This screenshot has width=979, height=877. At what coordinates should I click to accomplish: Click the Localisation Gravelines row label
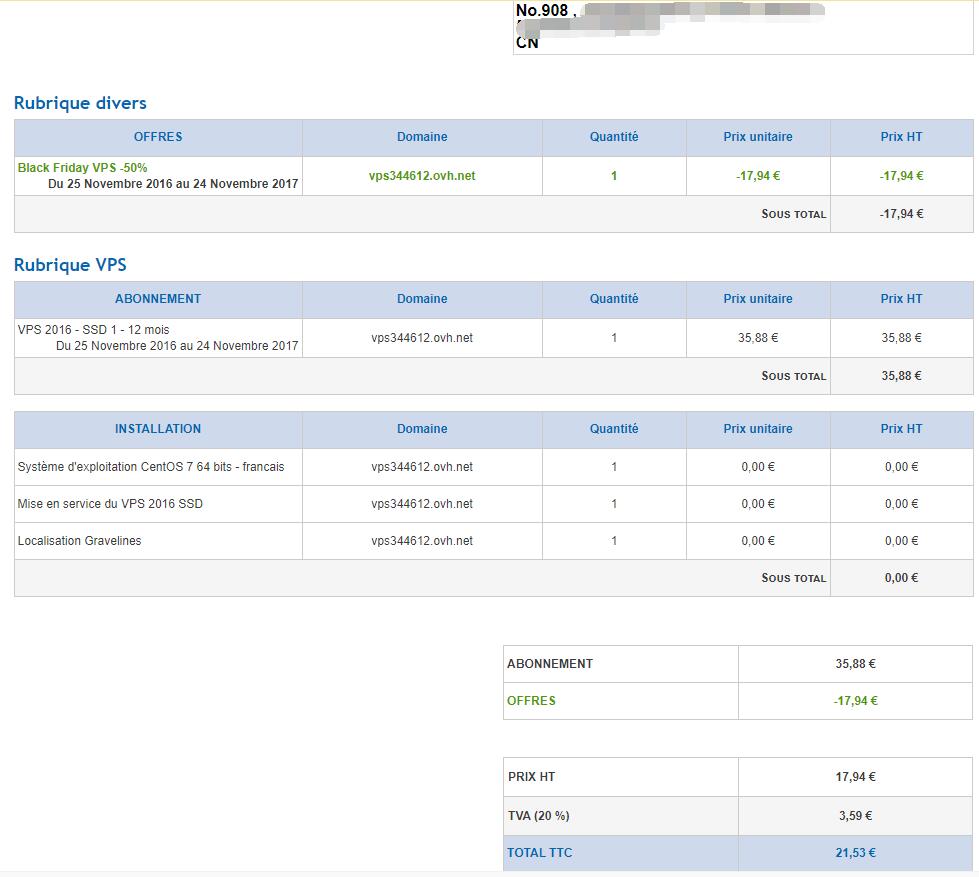pyautogui.click(x=79, y=541)
